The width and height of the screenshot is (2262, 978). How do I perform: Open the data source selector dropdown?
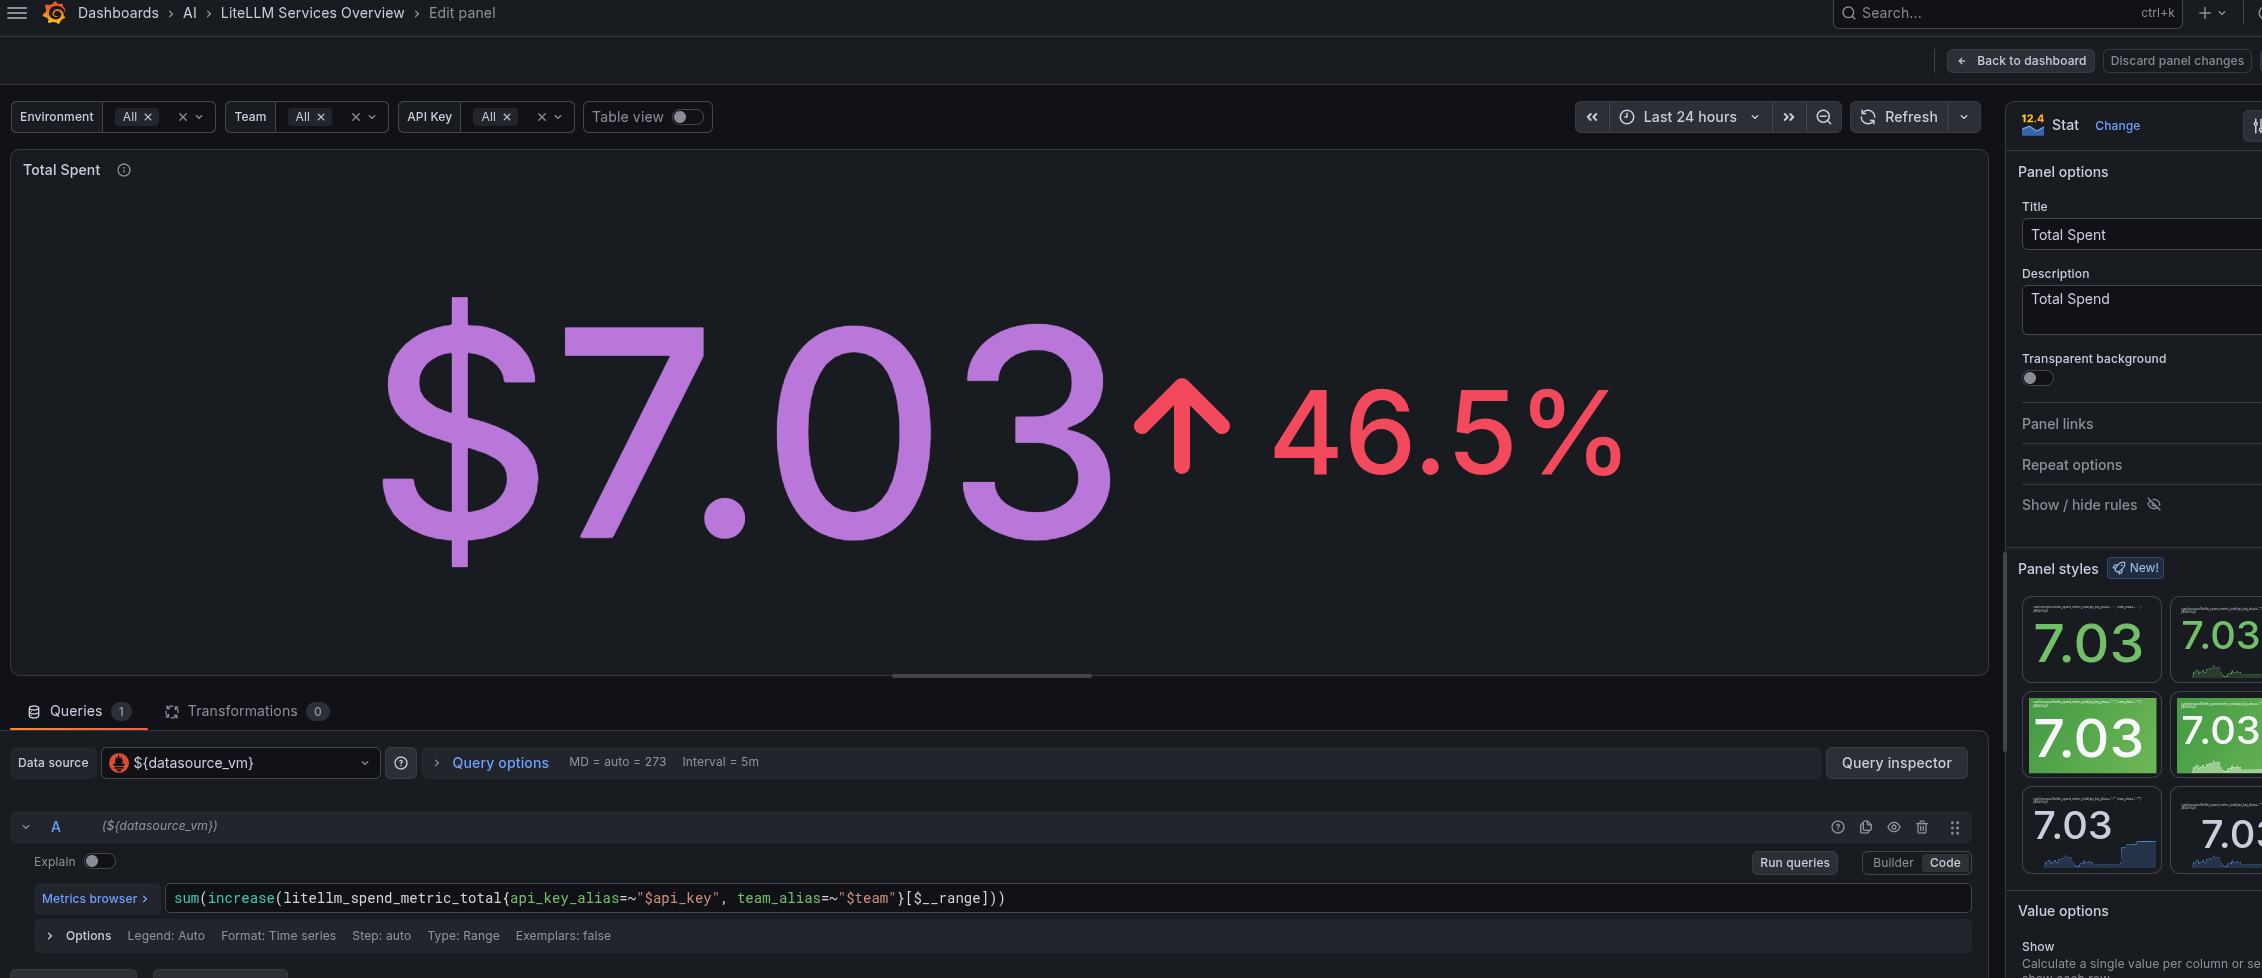click(x=240, y=763)
